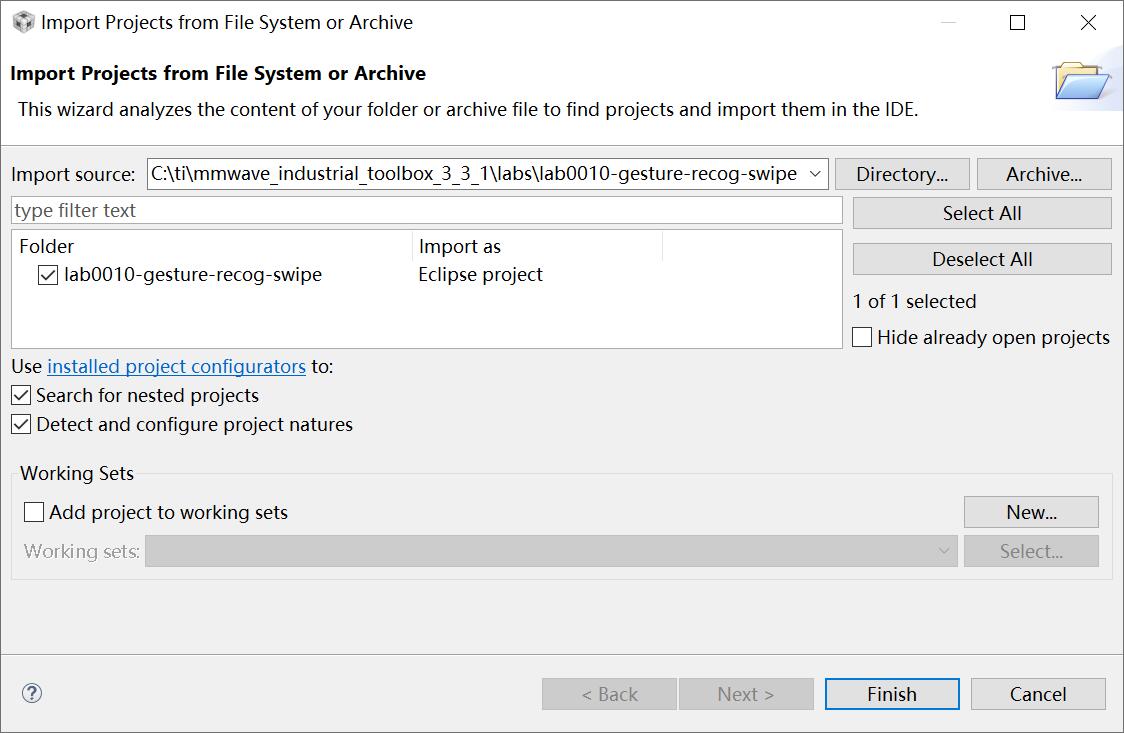The height and width of the screenshot is (733, 1124).
Task: Expand the Import source dropdown
Action: pos(815,174)
